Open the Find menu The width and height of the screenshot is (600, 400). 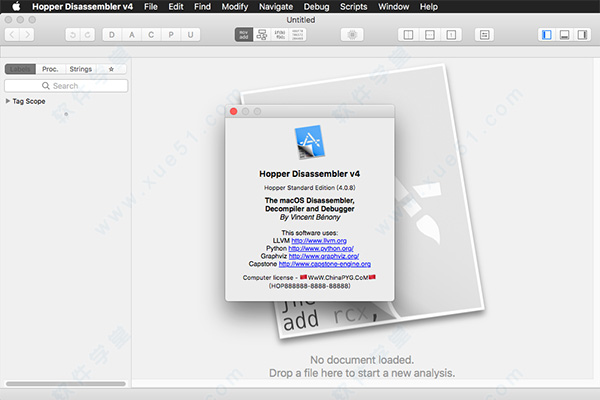click(x=202, y=7)
